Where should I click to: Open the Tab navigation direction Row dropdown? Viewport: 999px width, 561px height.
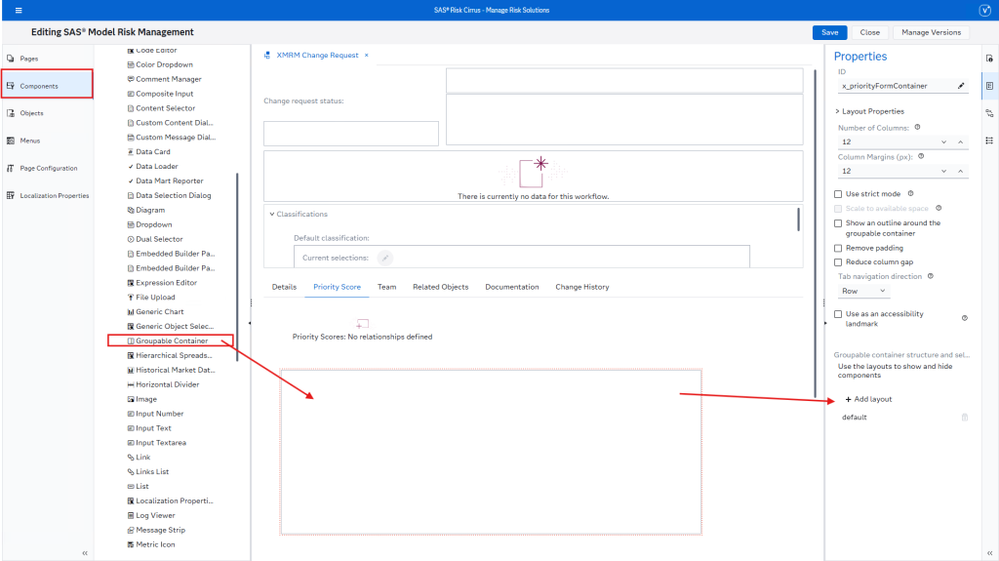(x=863, y=291)
